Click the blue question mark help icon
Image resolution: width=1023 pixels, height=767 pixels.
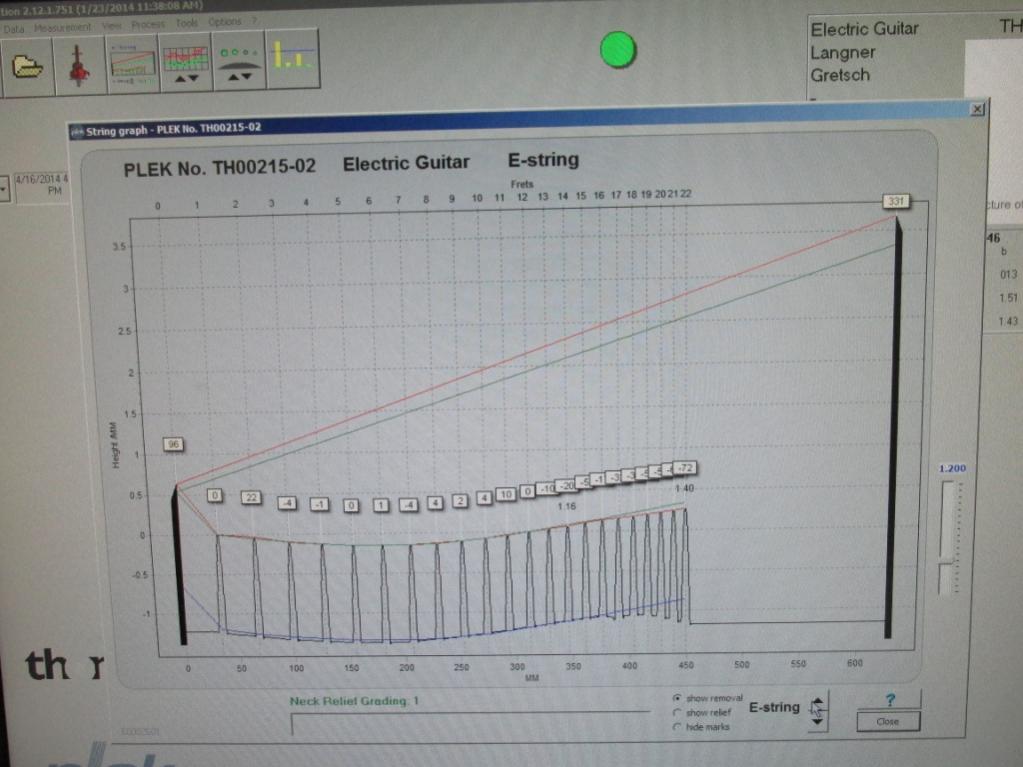(x=890, y=699)
